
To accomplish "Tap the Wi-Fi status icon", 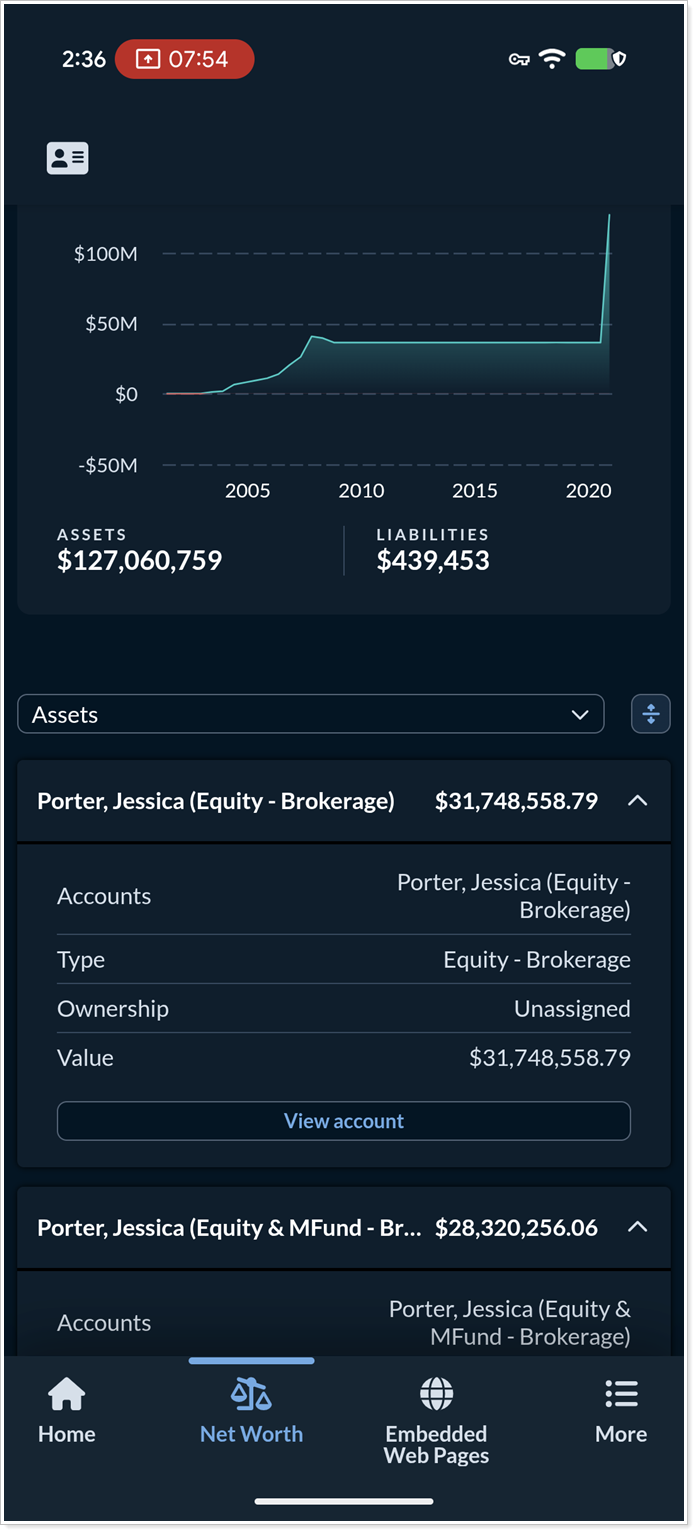I will point(551,59).
